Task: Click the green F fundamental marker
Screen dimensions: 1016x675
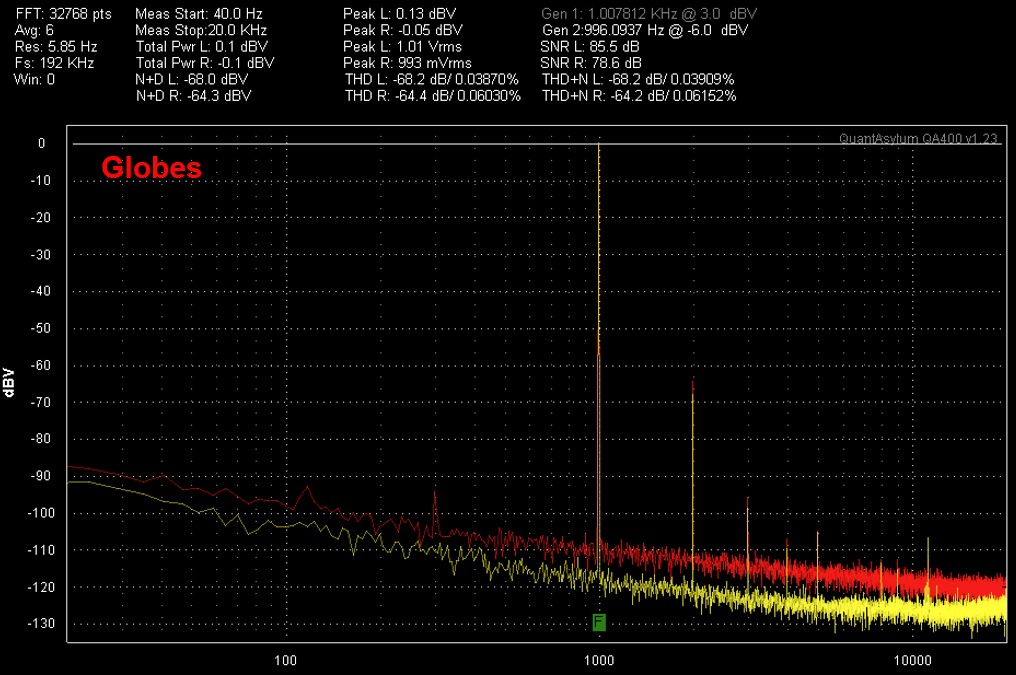Action: coord(599,623)
